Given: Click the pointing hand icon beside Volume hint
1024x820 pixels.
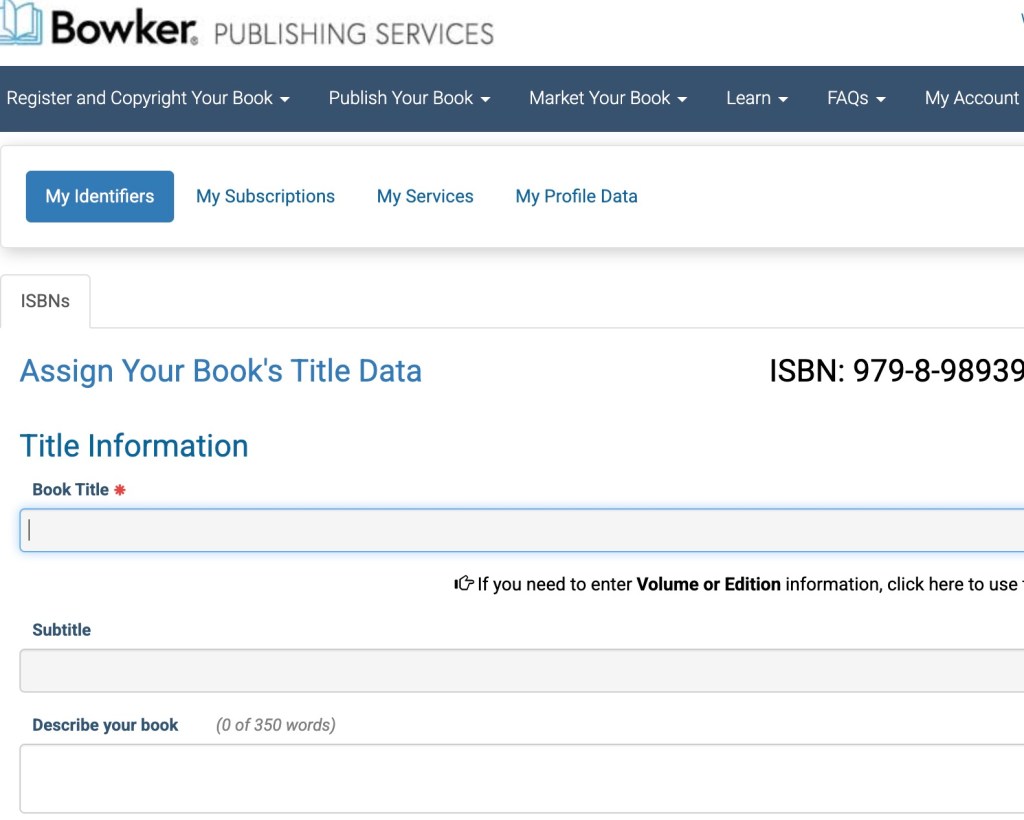Looking at the screenshot, I should click(464, 583).
